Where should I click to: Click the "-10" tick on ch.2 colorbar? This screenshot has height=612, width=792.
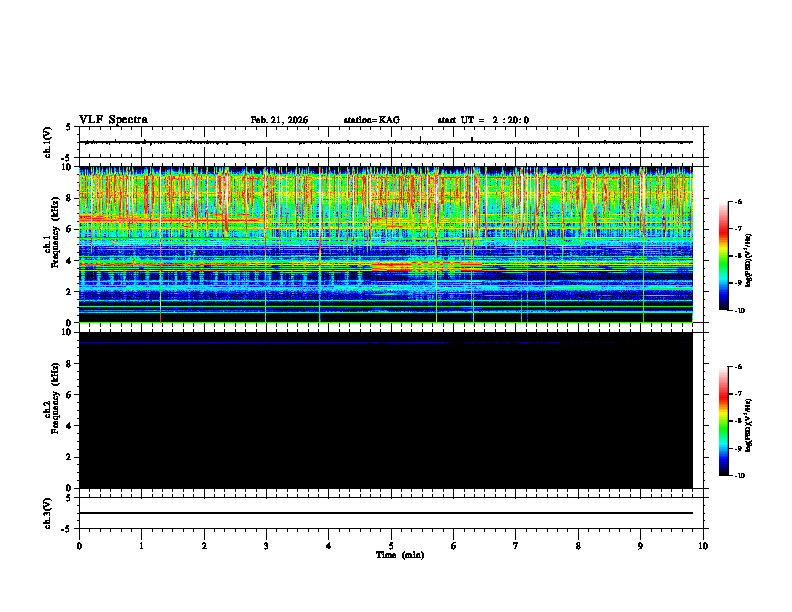coord(739,476)
